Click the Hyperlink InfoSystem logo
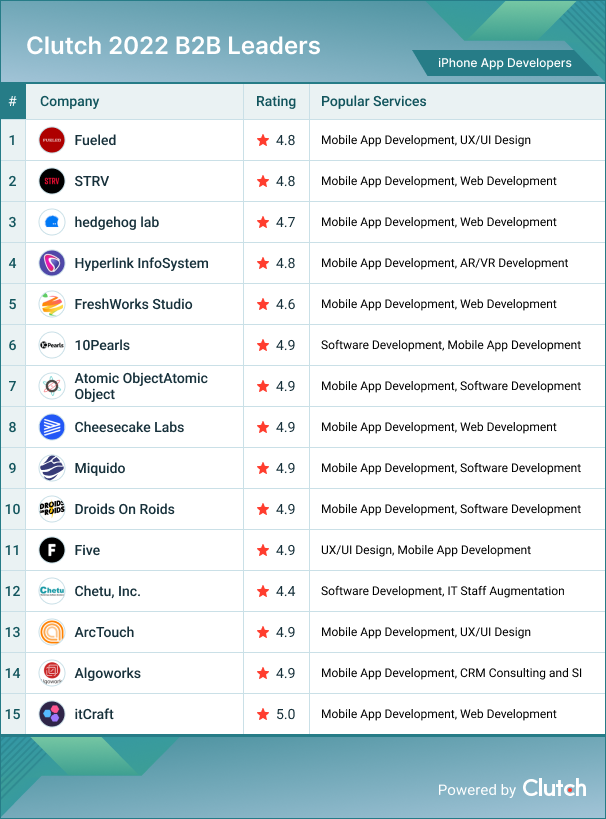The image size is (606, 819). click(x=52, y=263)
